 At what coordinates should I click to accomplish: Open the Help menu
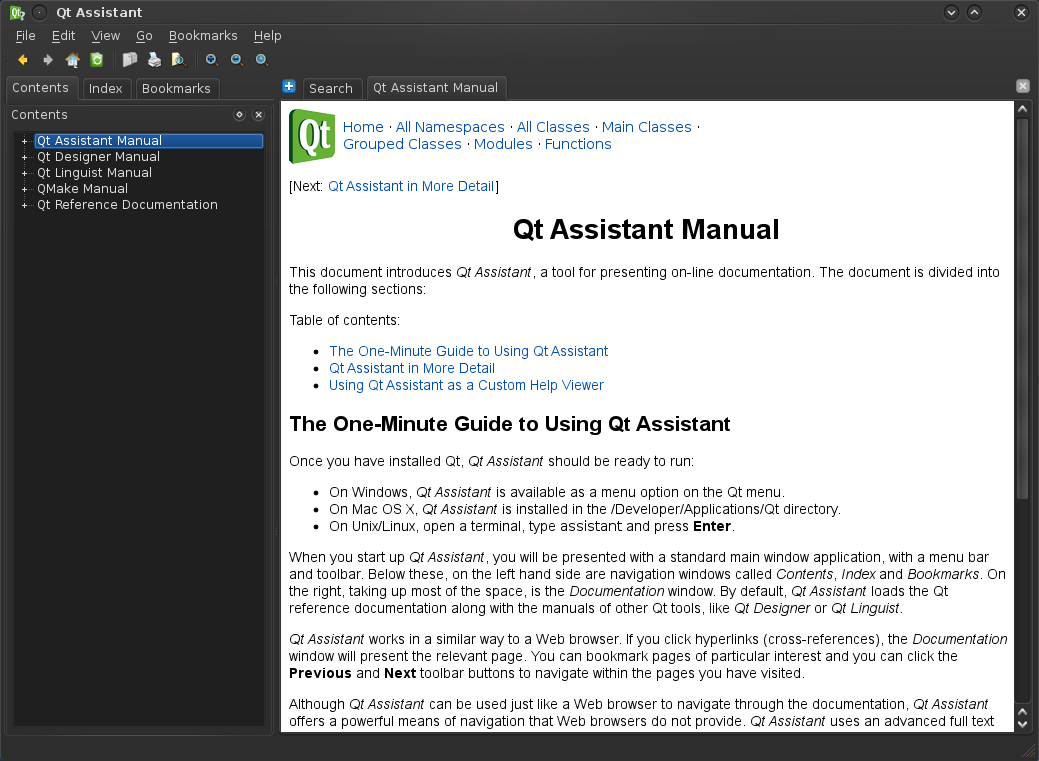tap(268, 36)
